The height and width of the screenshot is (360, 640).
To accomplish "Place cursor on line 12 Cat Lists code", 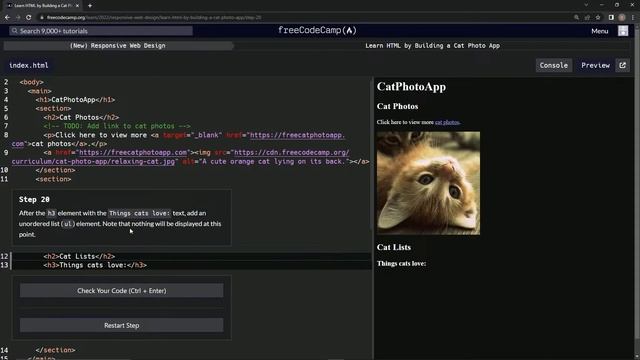I will click(79, 256).
